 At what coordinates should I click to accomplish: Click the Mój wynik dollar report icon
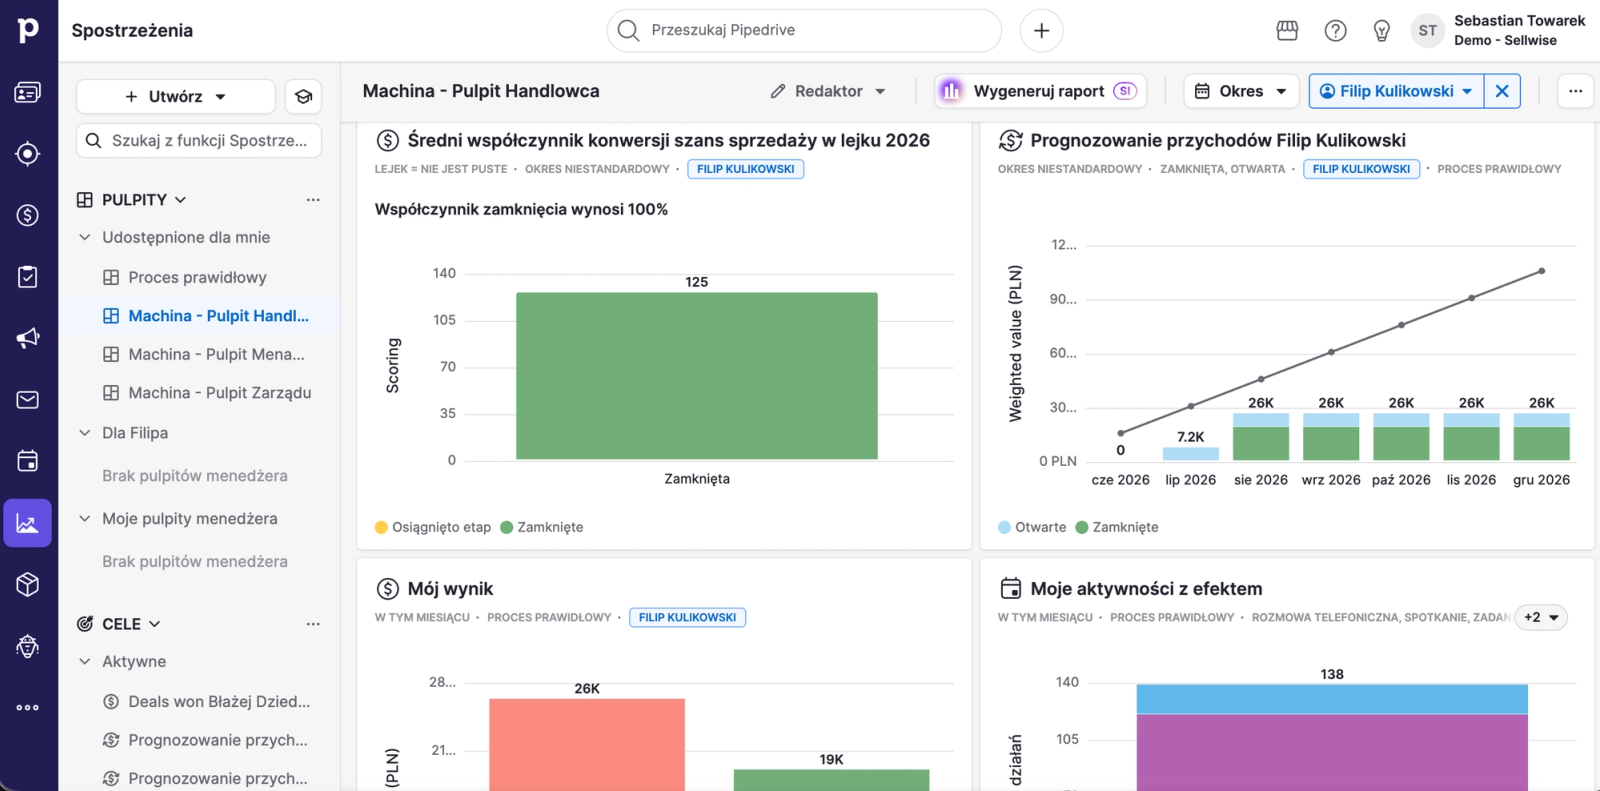(x=388, y=589)
